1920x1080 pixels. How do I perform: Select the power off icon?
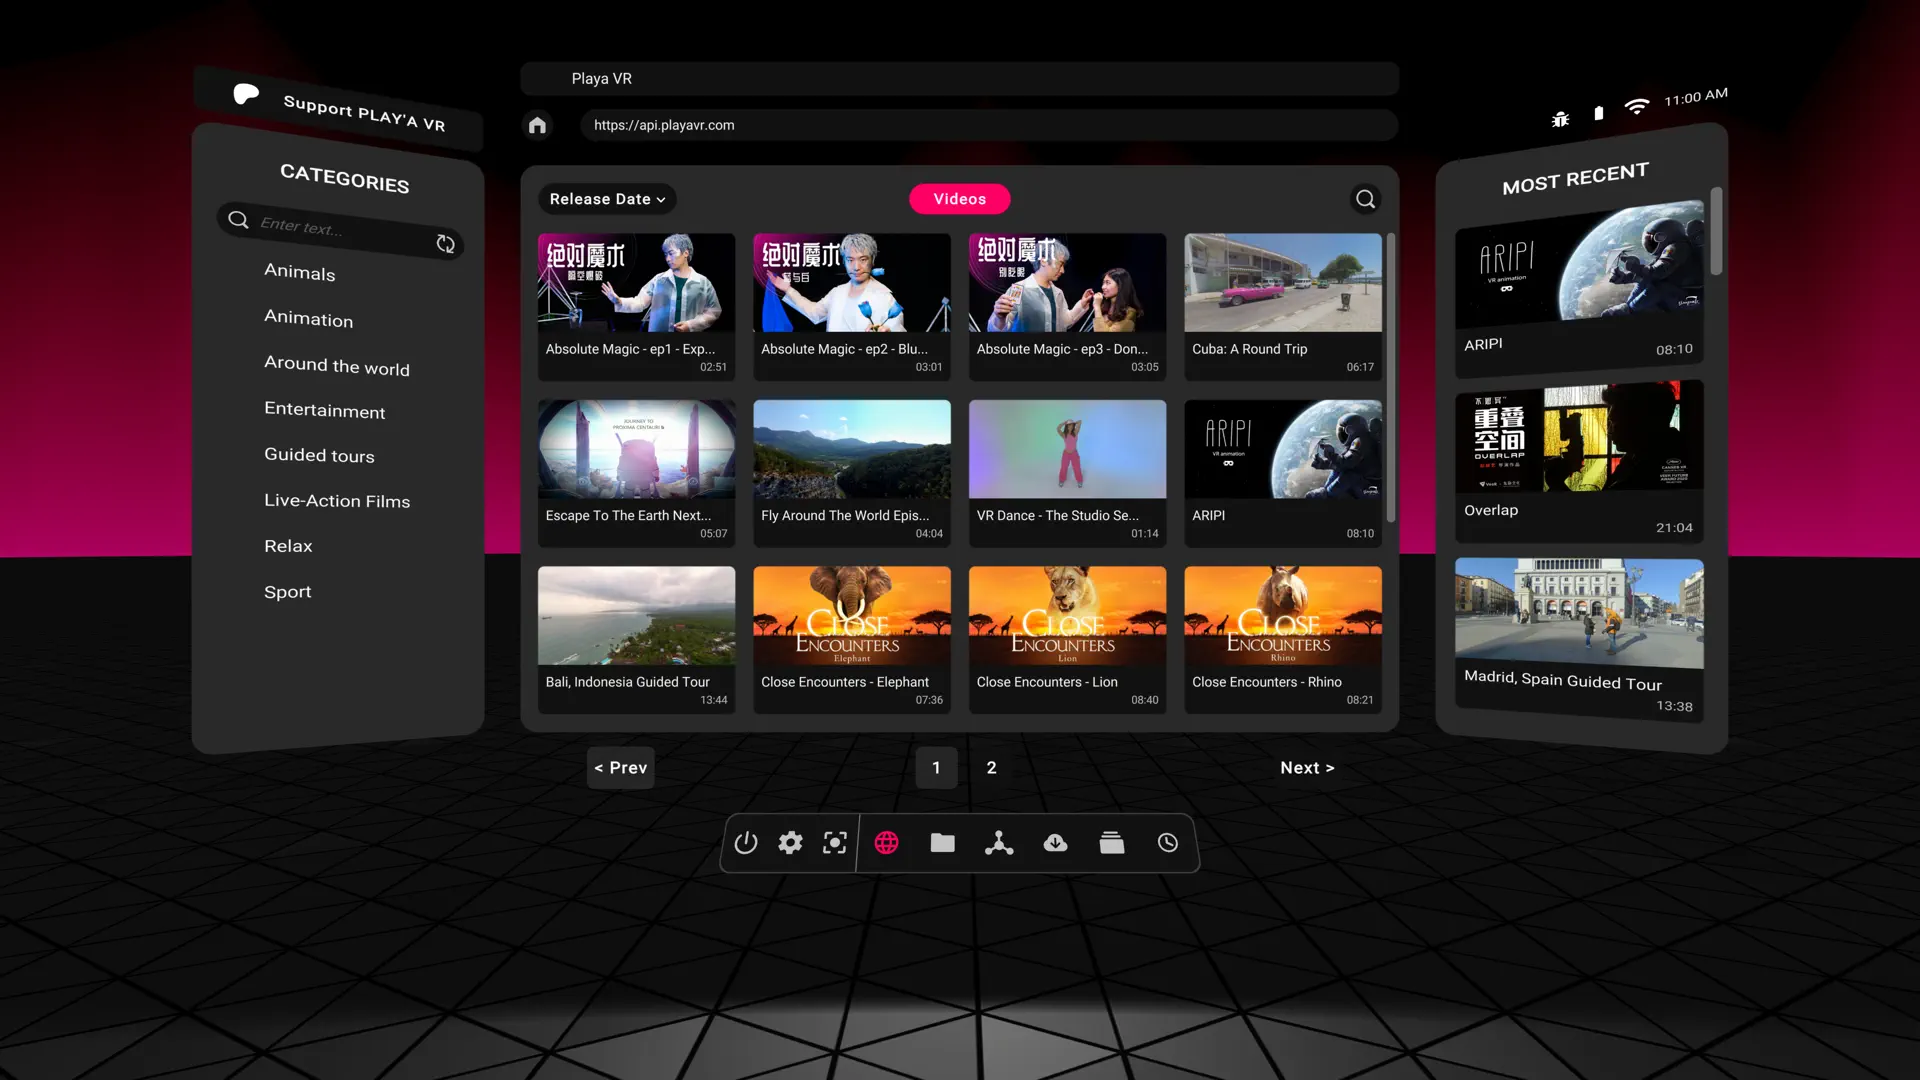click(745, 843)
